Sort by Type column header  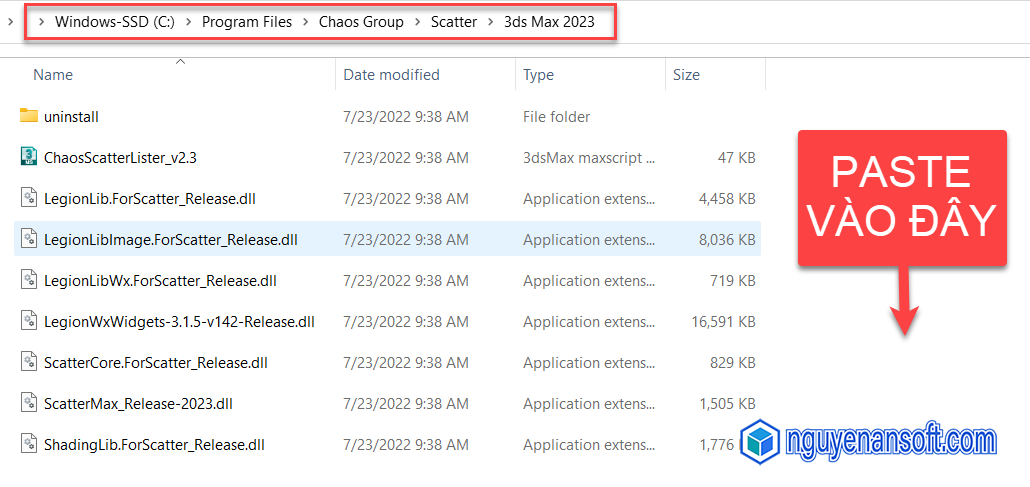pyautogui.click(x=539, y=75)
